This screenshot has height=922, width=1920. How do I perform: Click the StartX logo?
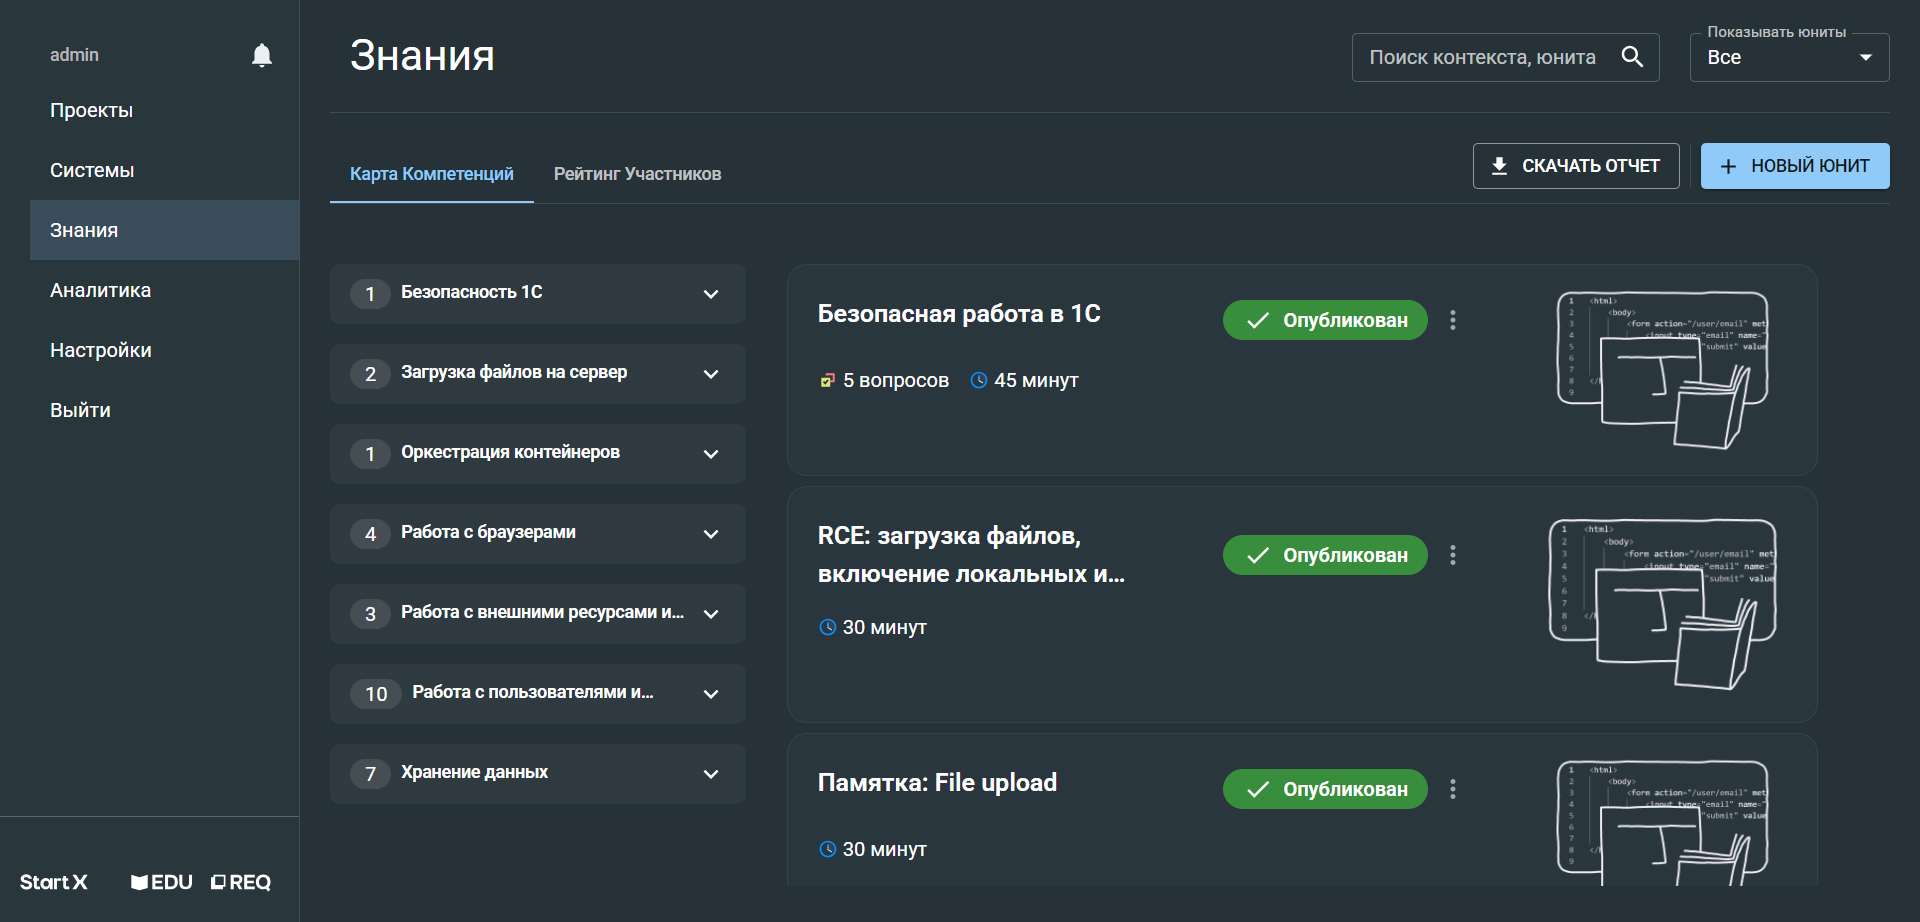pyautogui.click(x=54, y=882)
